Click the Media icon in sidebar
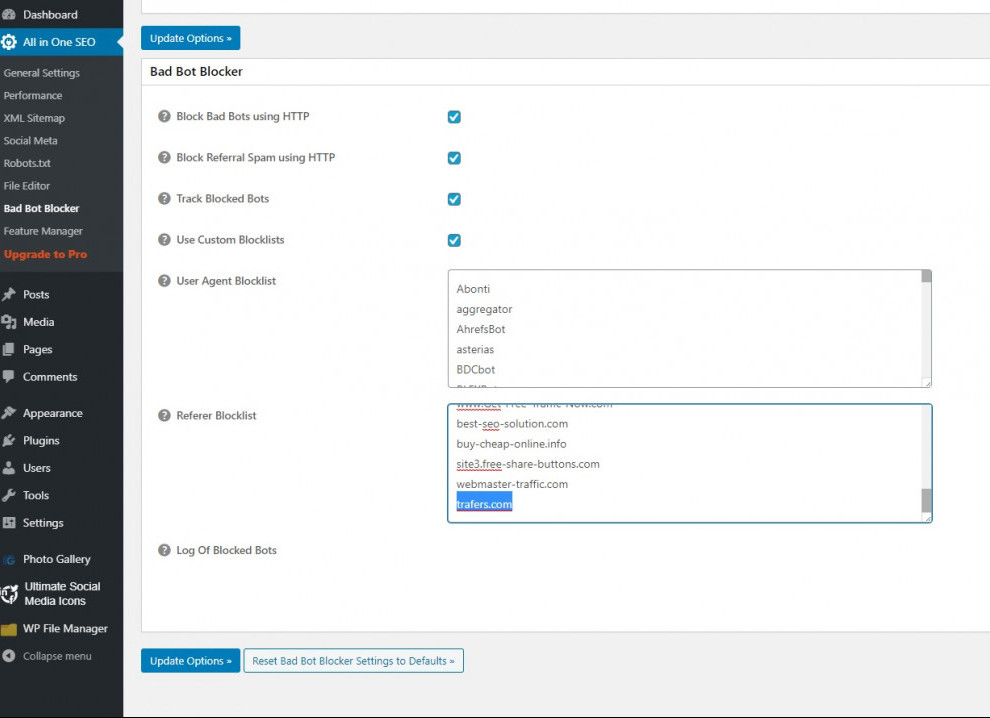Viewport: 990px width, 718px height. [x=9, y=322]
